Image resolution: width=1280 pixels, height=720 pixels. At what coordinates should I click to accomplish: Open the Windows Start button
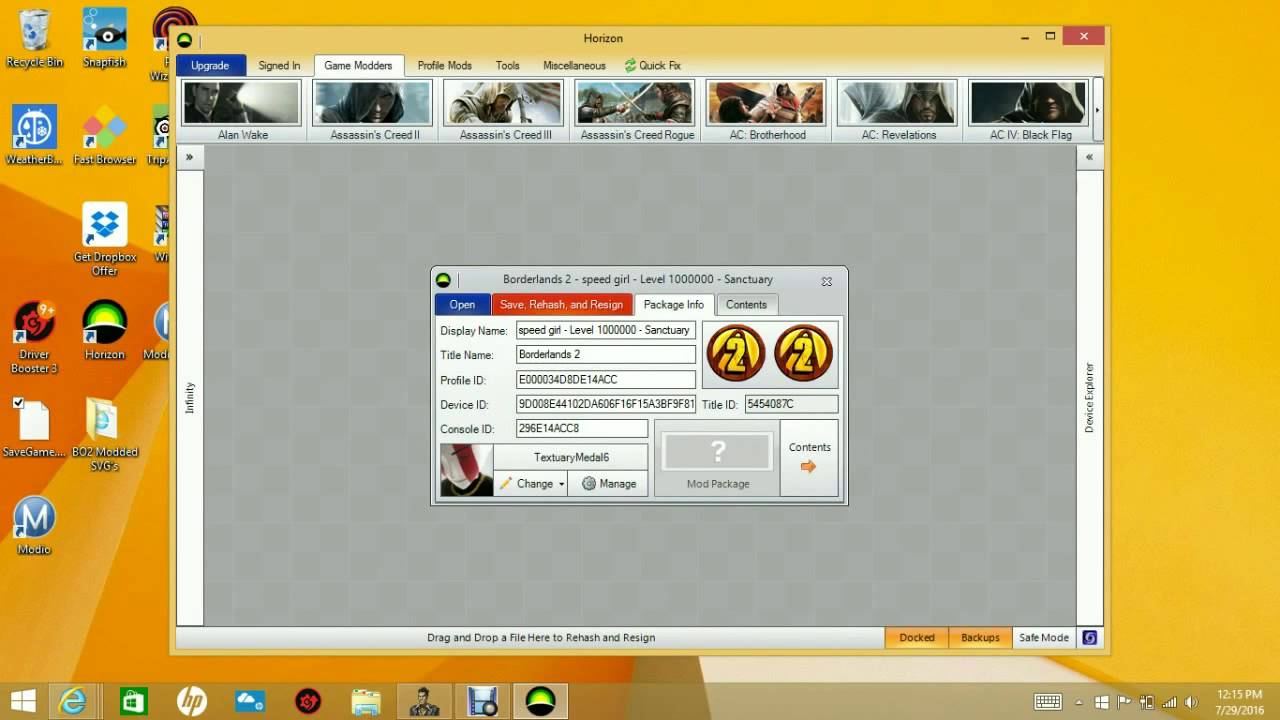tap(23, 701)
